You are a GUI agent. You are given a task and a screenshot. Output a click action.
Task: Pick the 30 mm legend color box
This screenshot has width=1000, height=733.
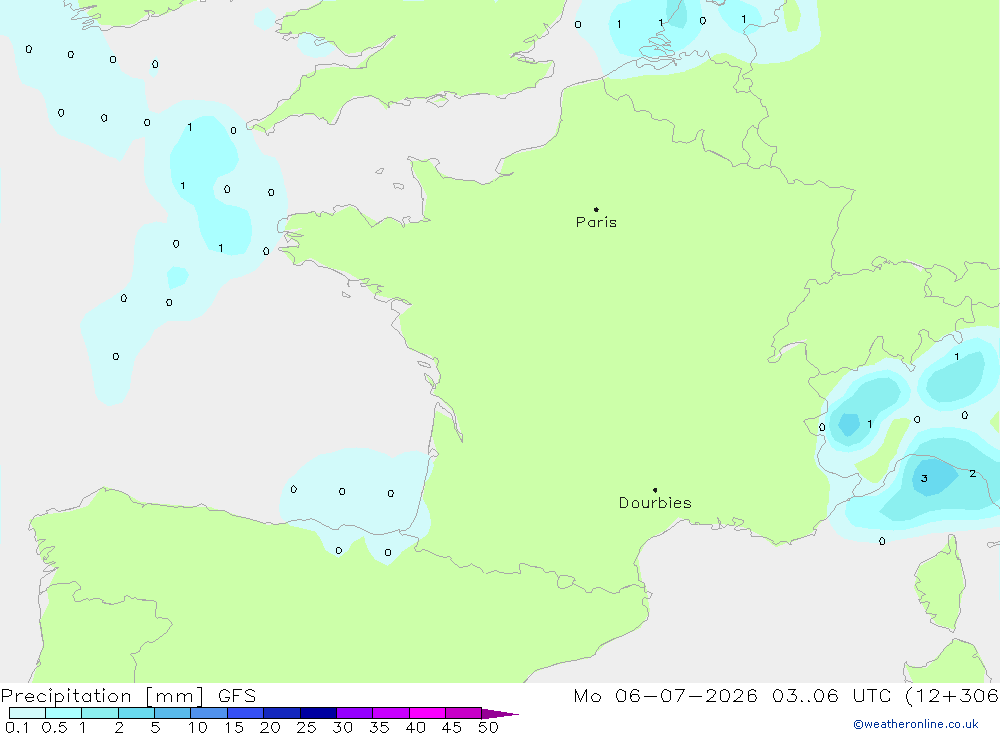[355, 713]
